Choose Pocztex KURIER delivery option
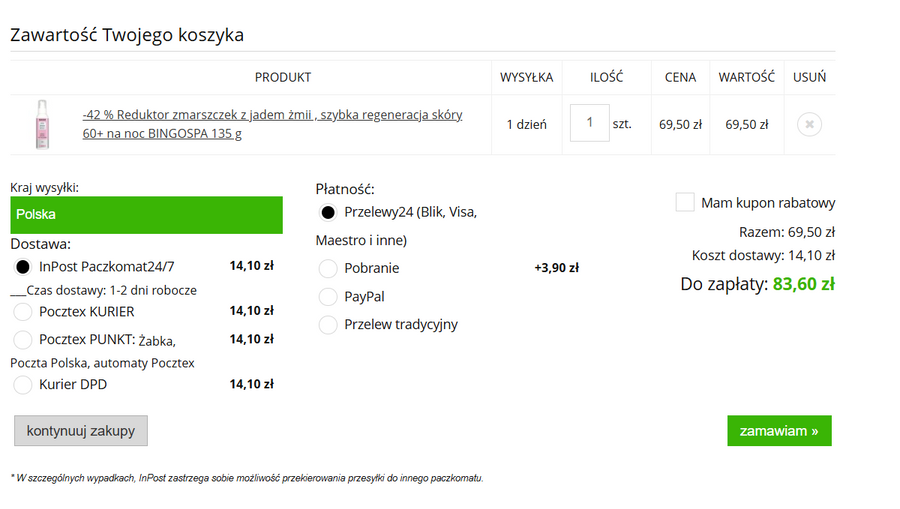The width and height of the screenshot is (900, 509). point(23,312)
